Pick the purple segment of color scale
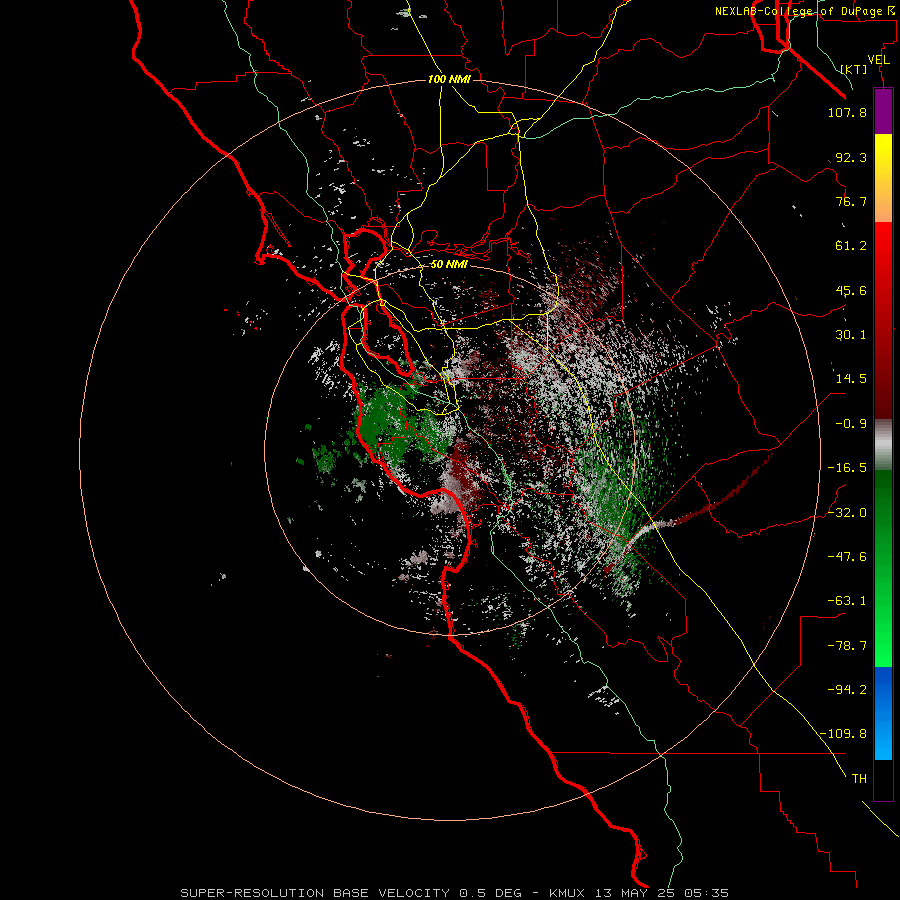 (883, 111)
